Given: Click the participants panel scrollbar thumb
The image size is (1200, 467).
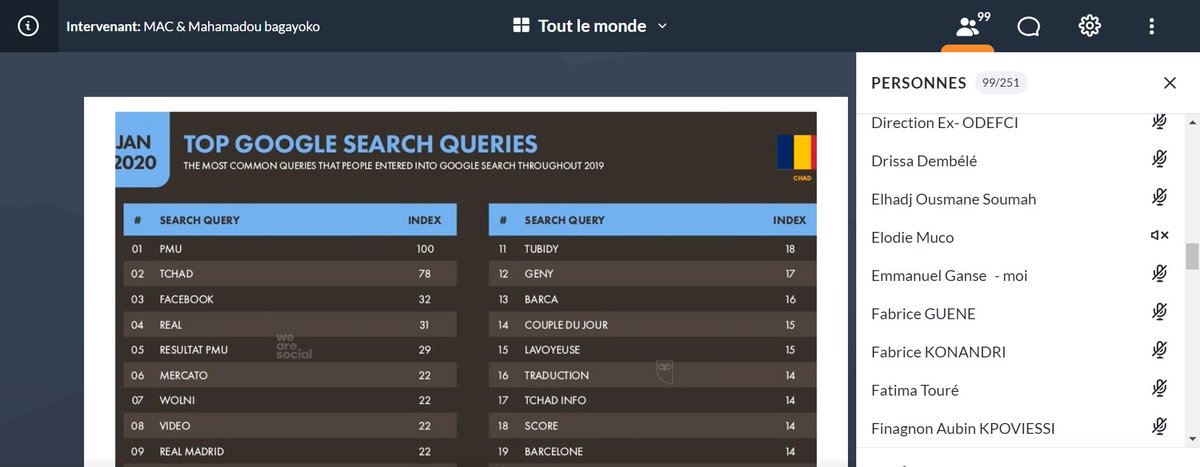Looking at the screenshot, I should click(x=1192, y=256).
